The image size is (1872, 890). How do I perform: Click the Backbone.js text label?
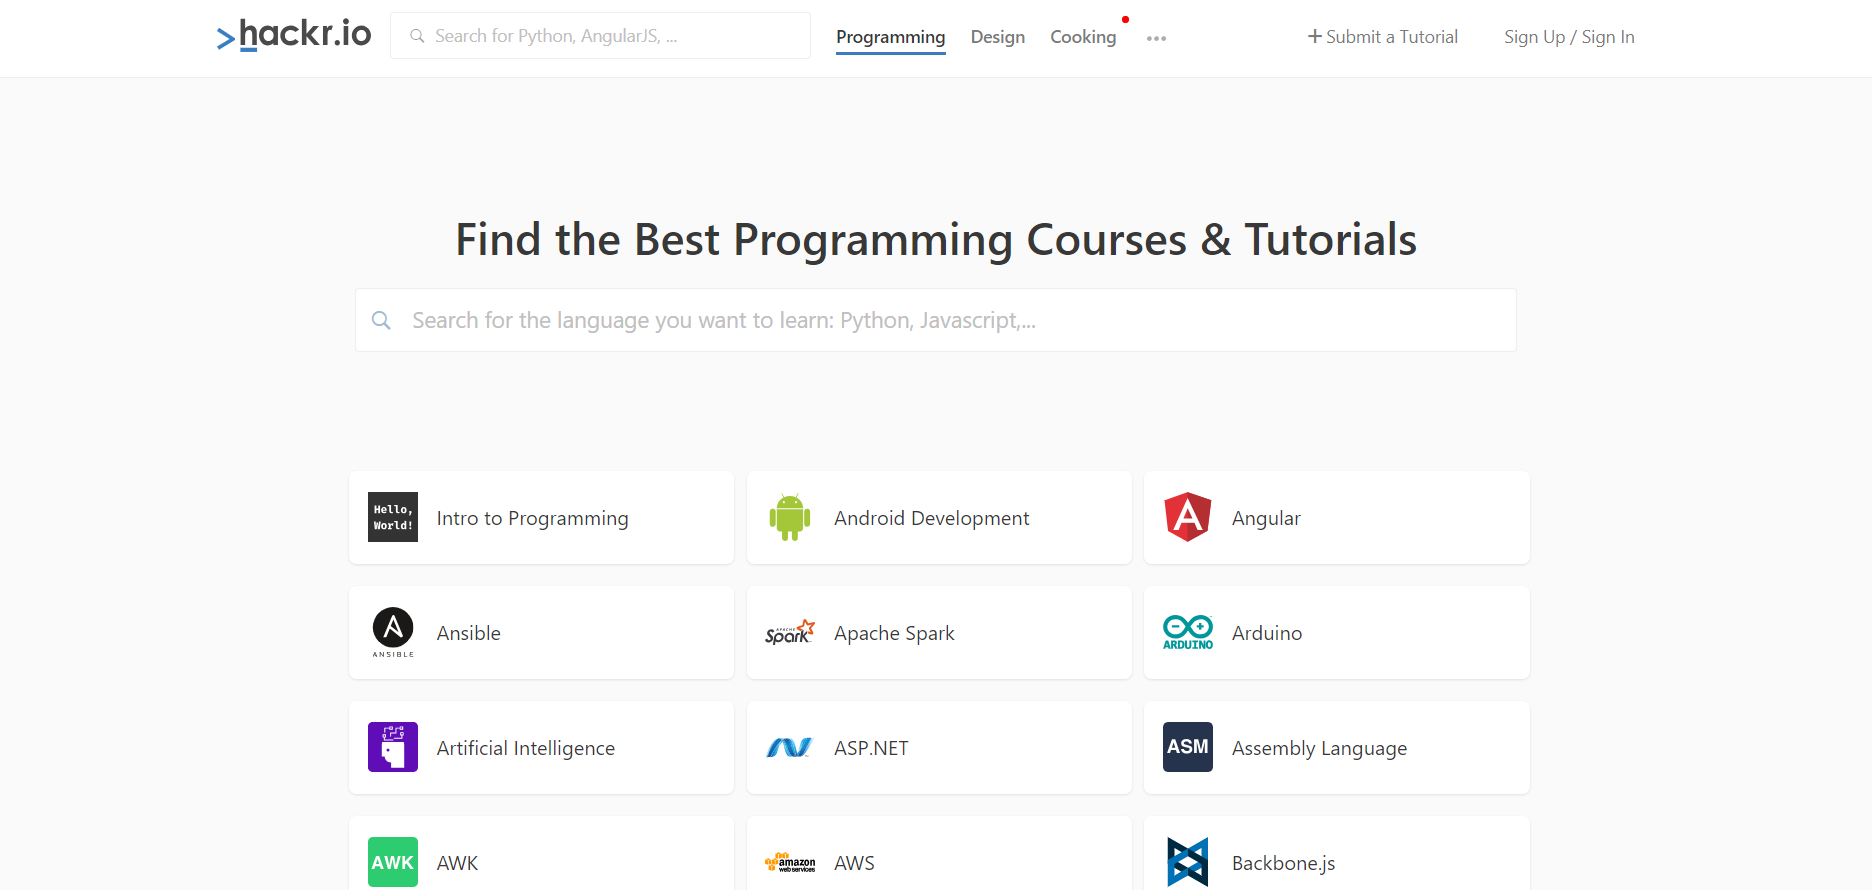pyautogui.click(x=1283, y=863)
